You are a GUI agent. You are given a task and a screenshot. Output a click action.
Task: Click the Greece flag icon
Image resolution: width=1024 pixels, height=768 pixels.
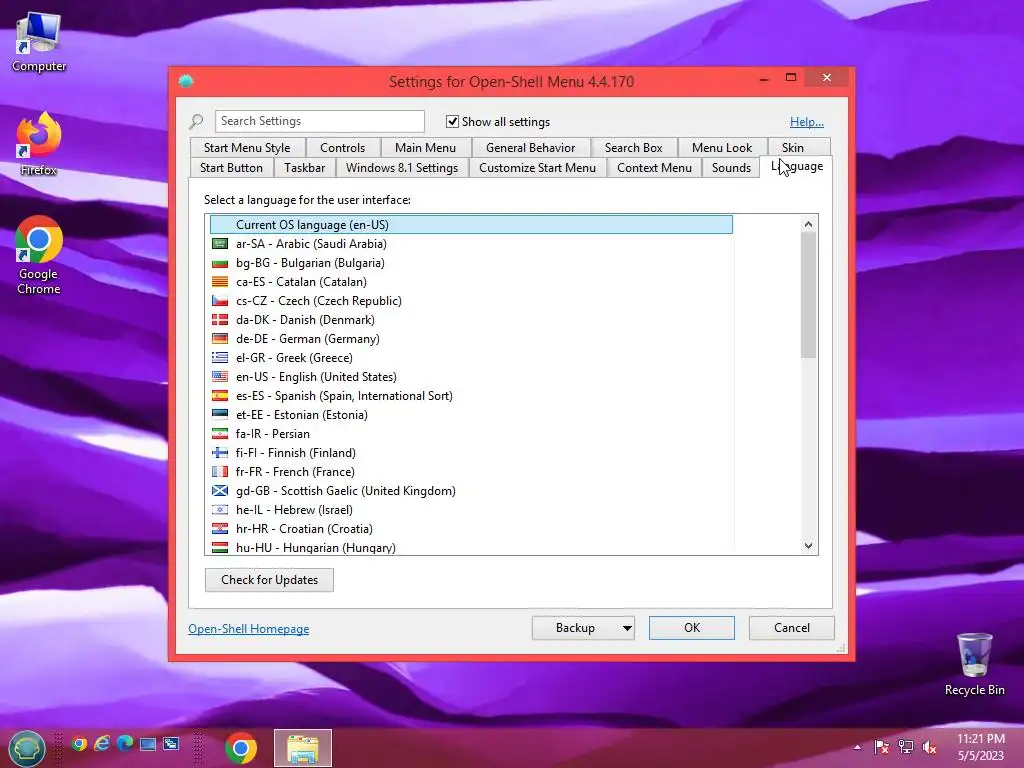220,357
